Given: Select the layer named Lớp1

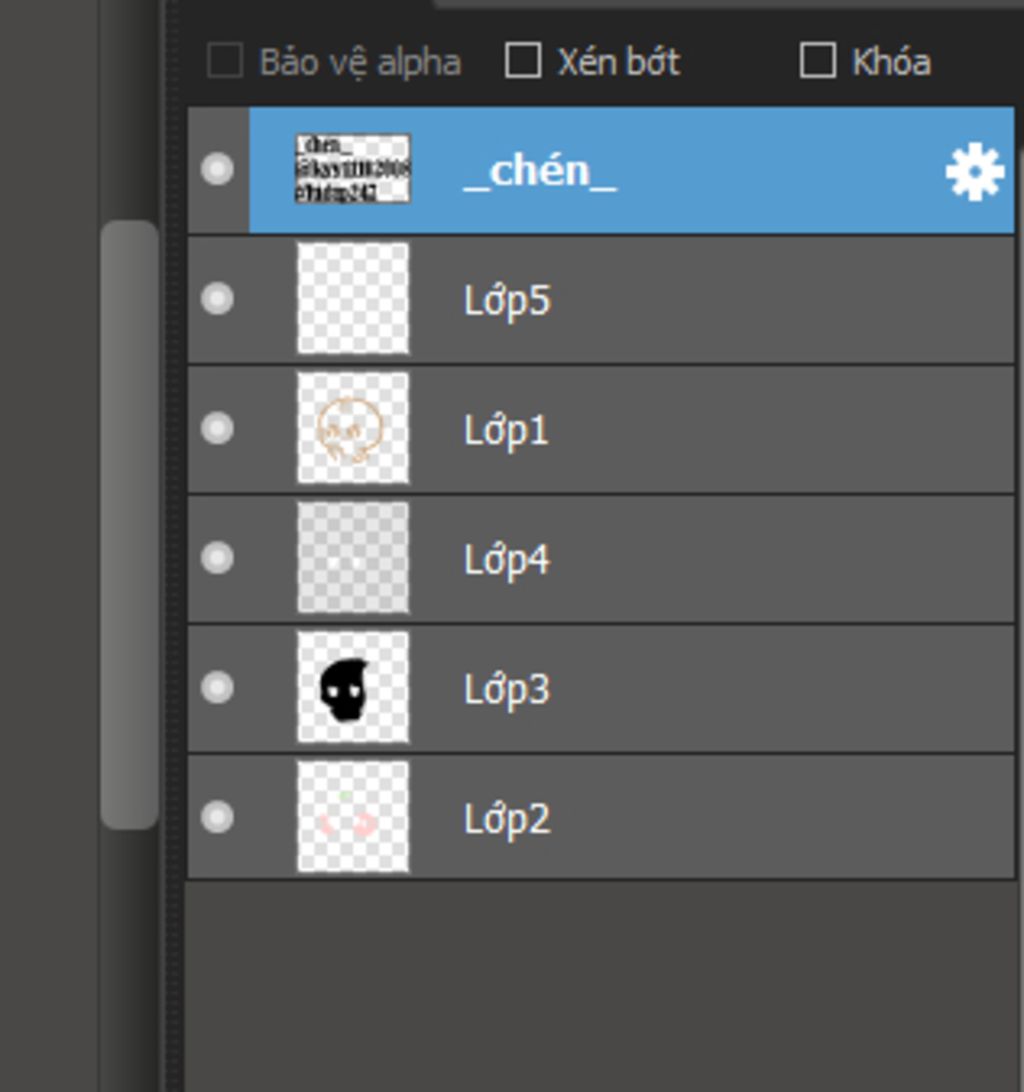Looking at the screenshot, I should (507, 430).
